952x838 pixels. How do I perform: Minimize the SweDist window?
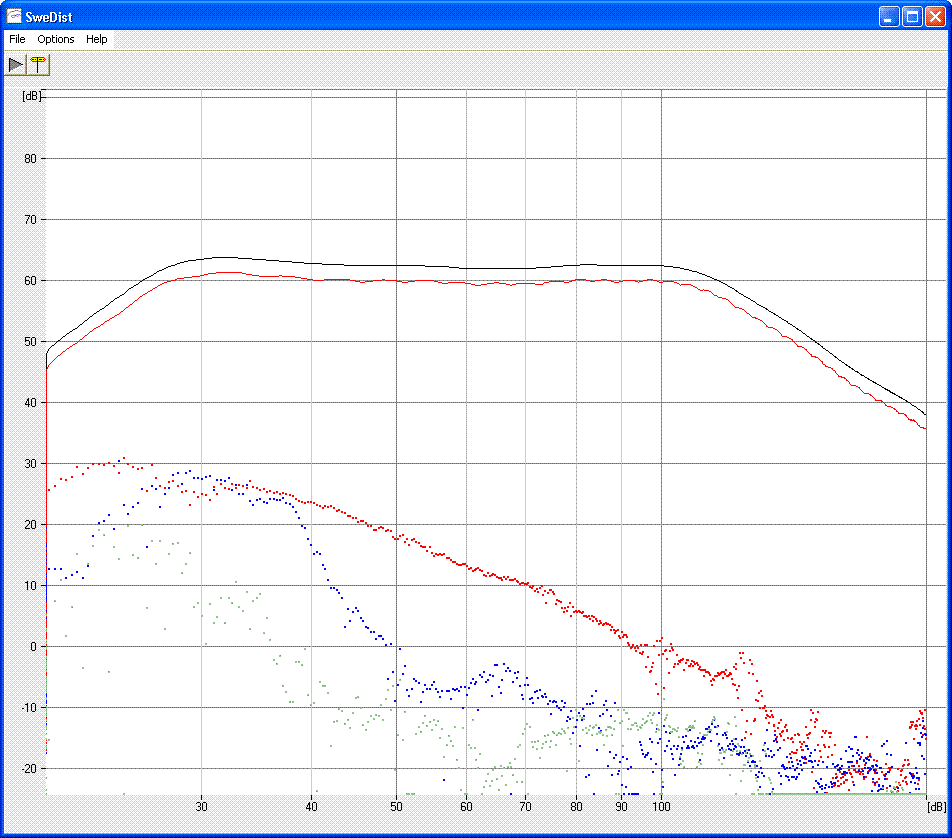[x=889, y=16]
